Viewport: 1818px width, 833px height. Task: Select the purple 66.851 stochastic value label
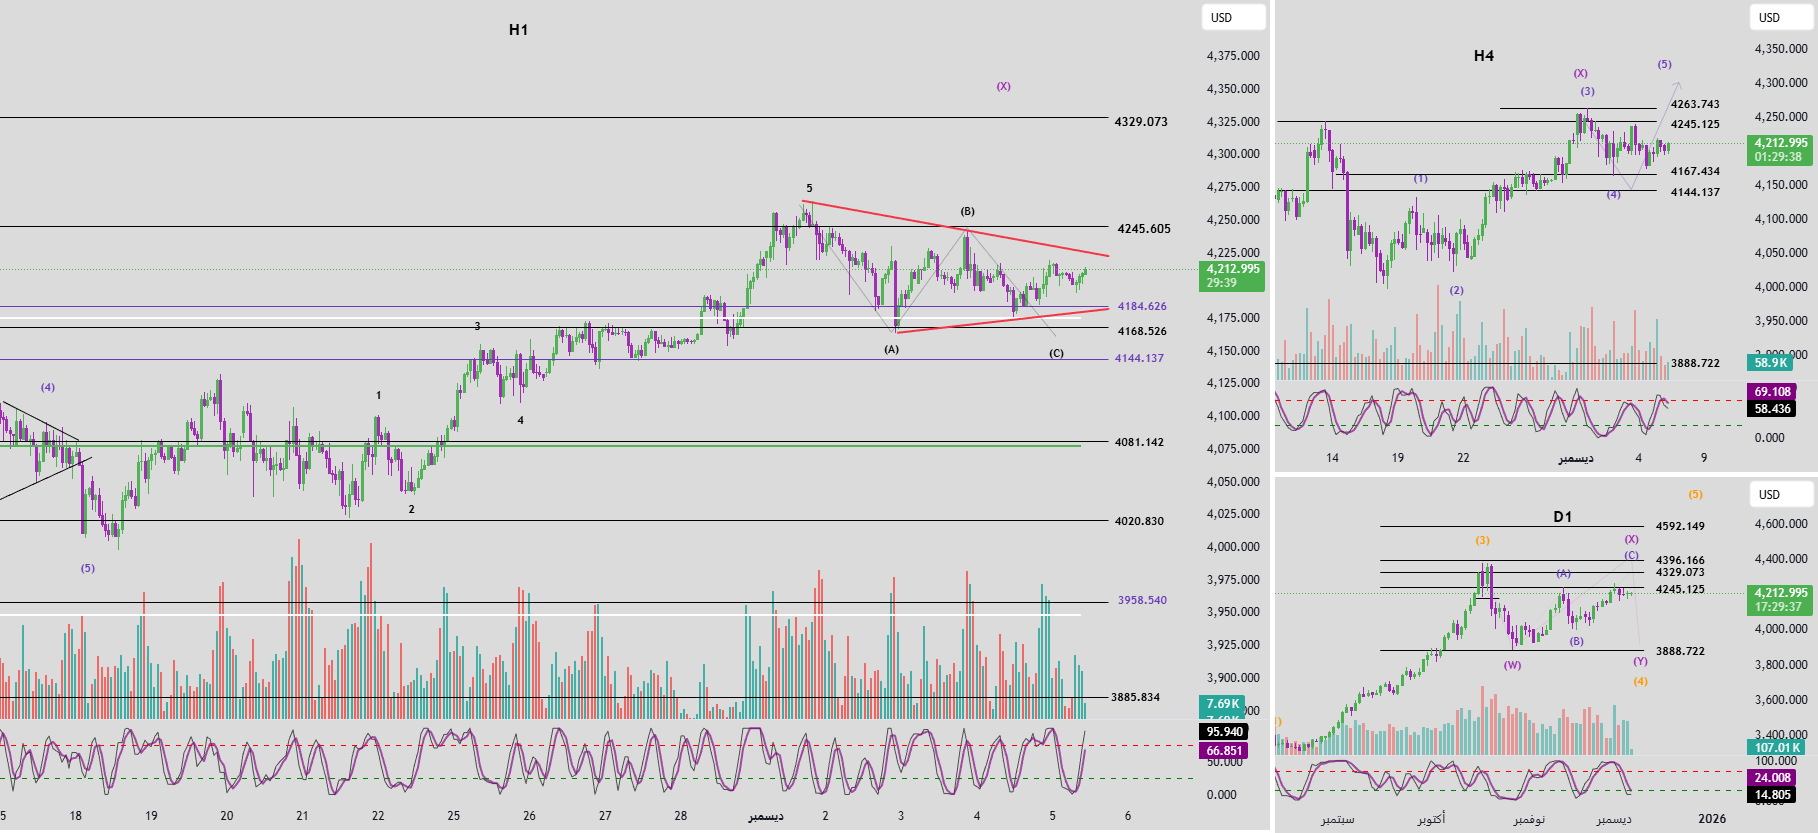tap(1224, 751)
